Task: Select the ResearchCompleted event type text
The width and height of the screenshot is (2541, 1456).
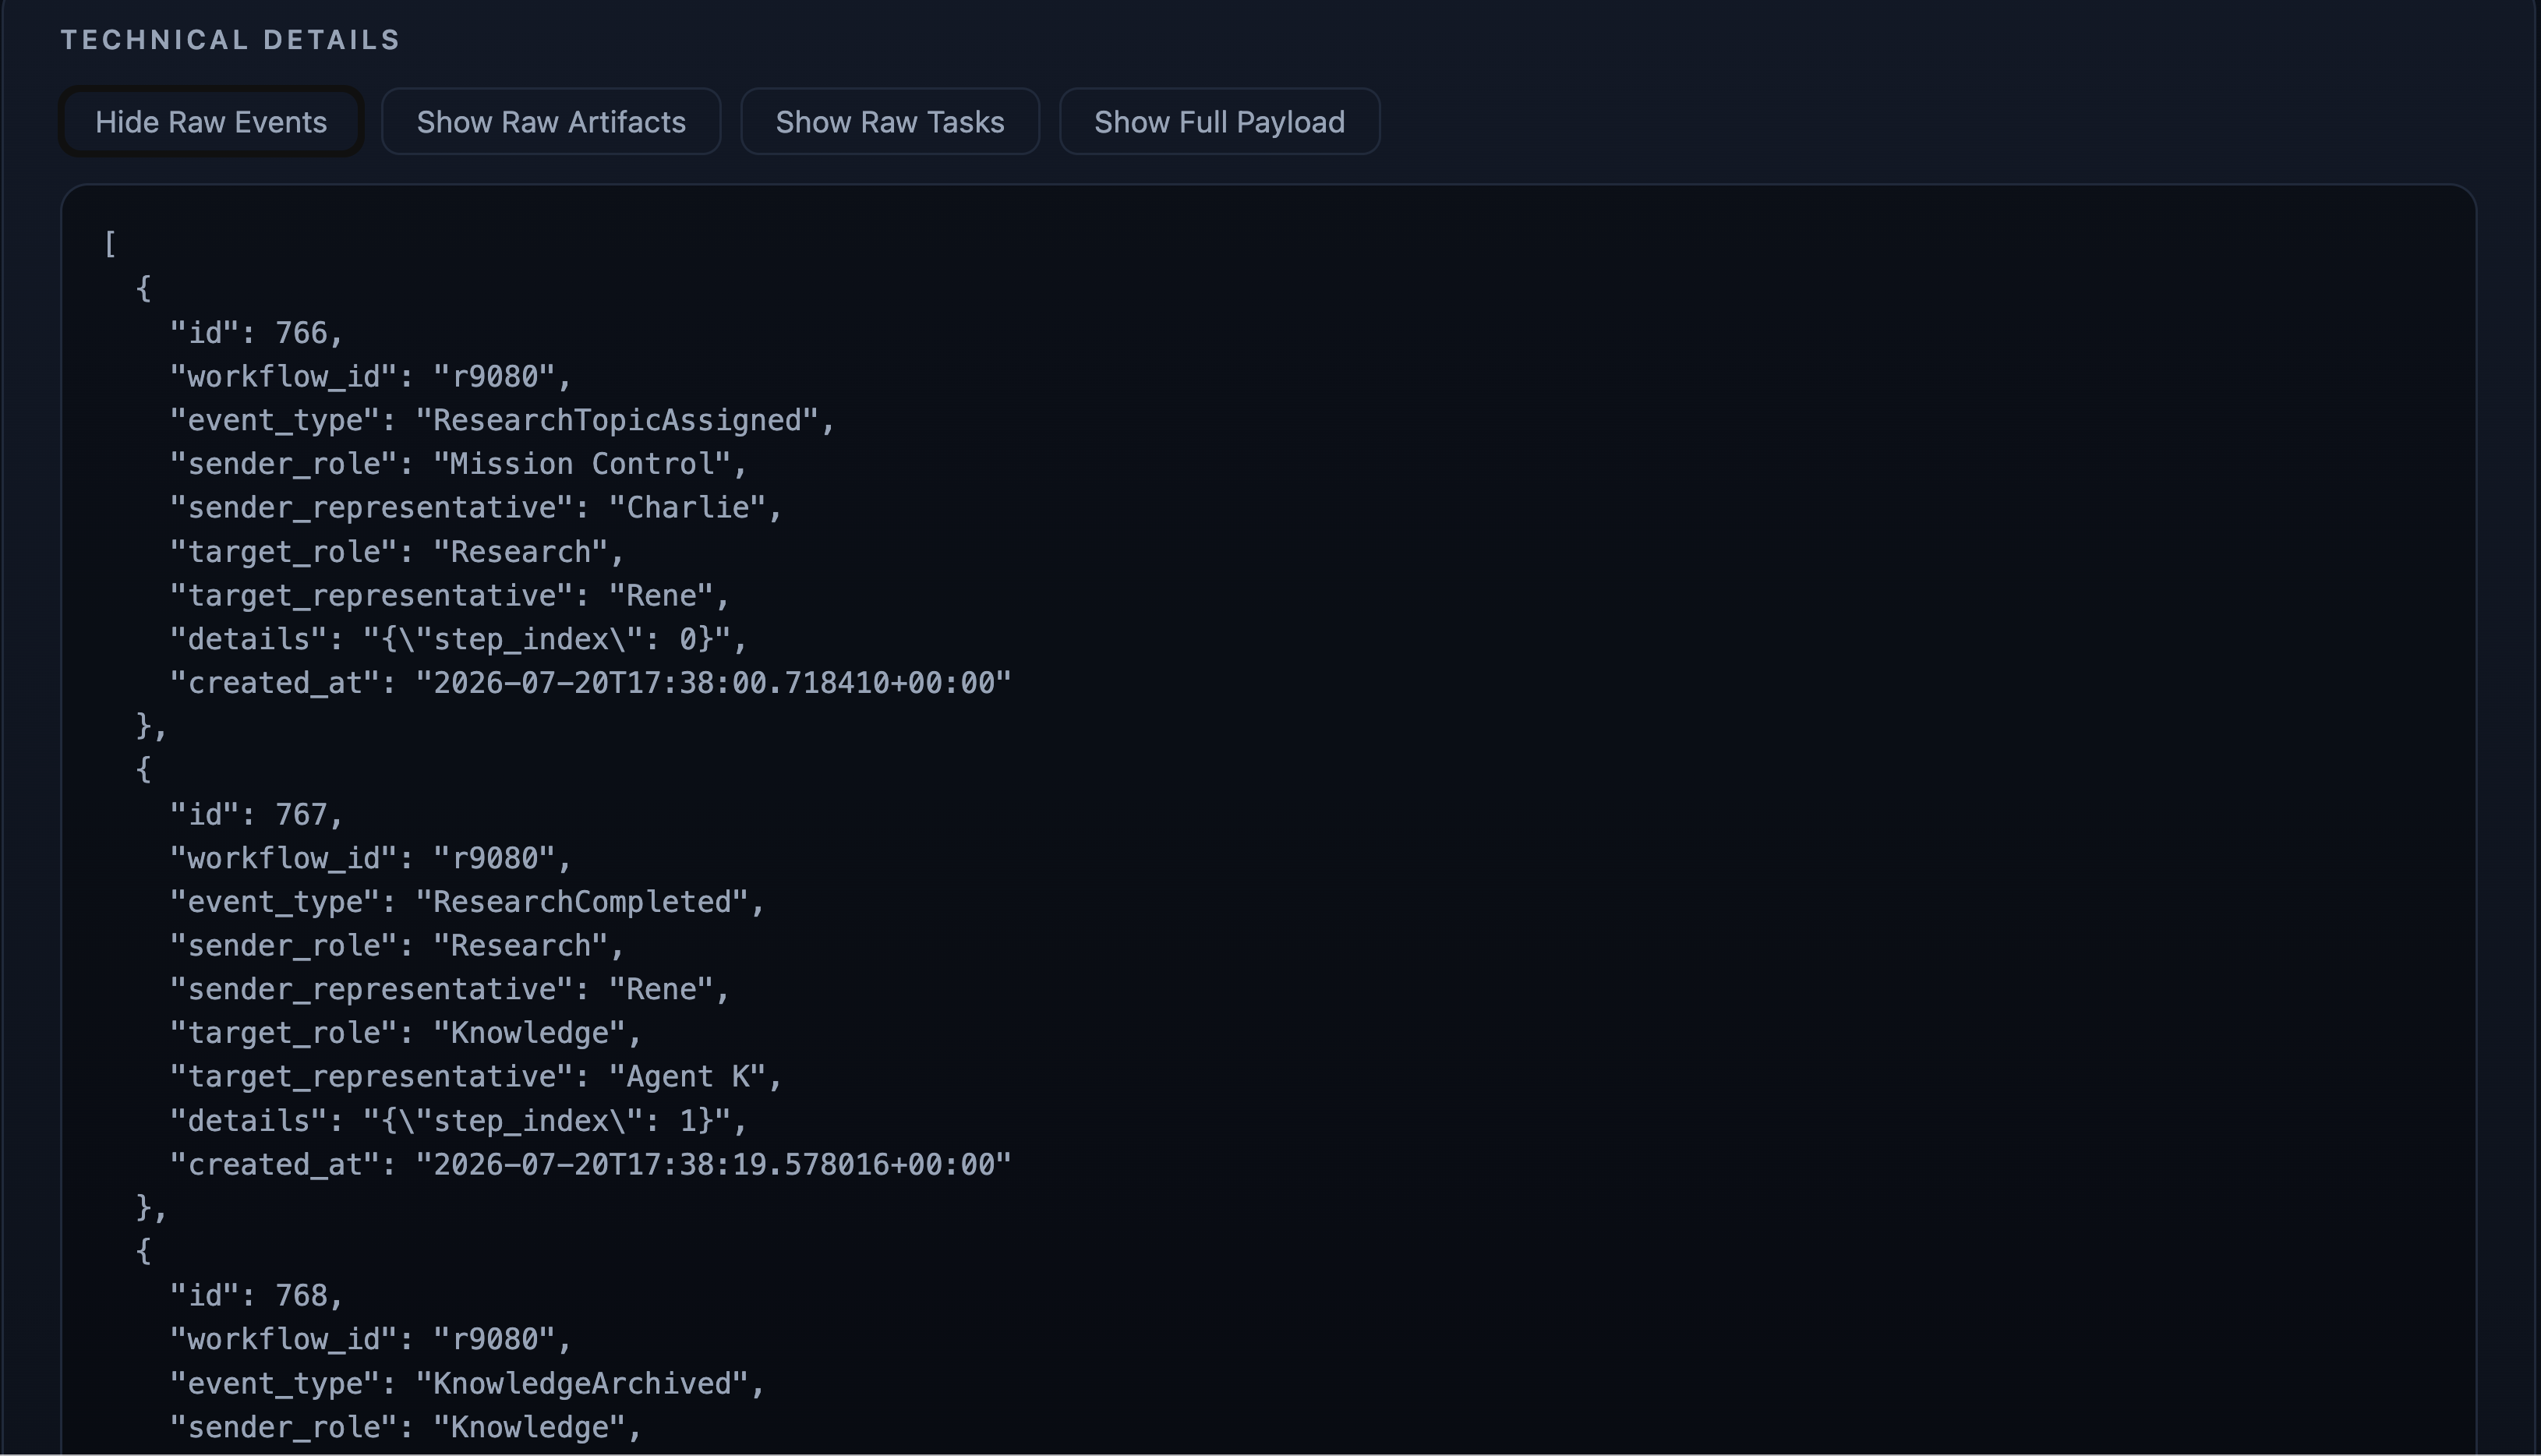Action: point(582,902)
